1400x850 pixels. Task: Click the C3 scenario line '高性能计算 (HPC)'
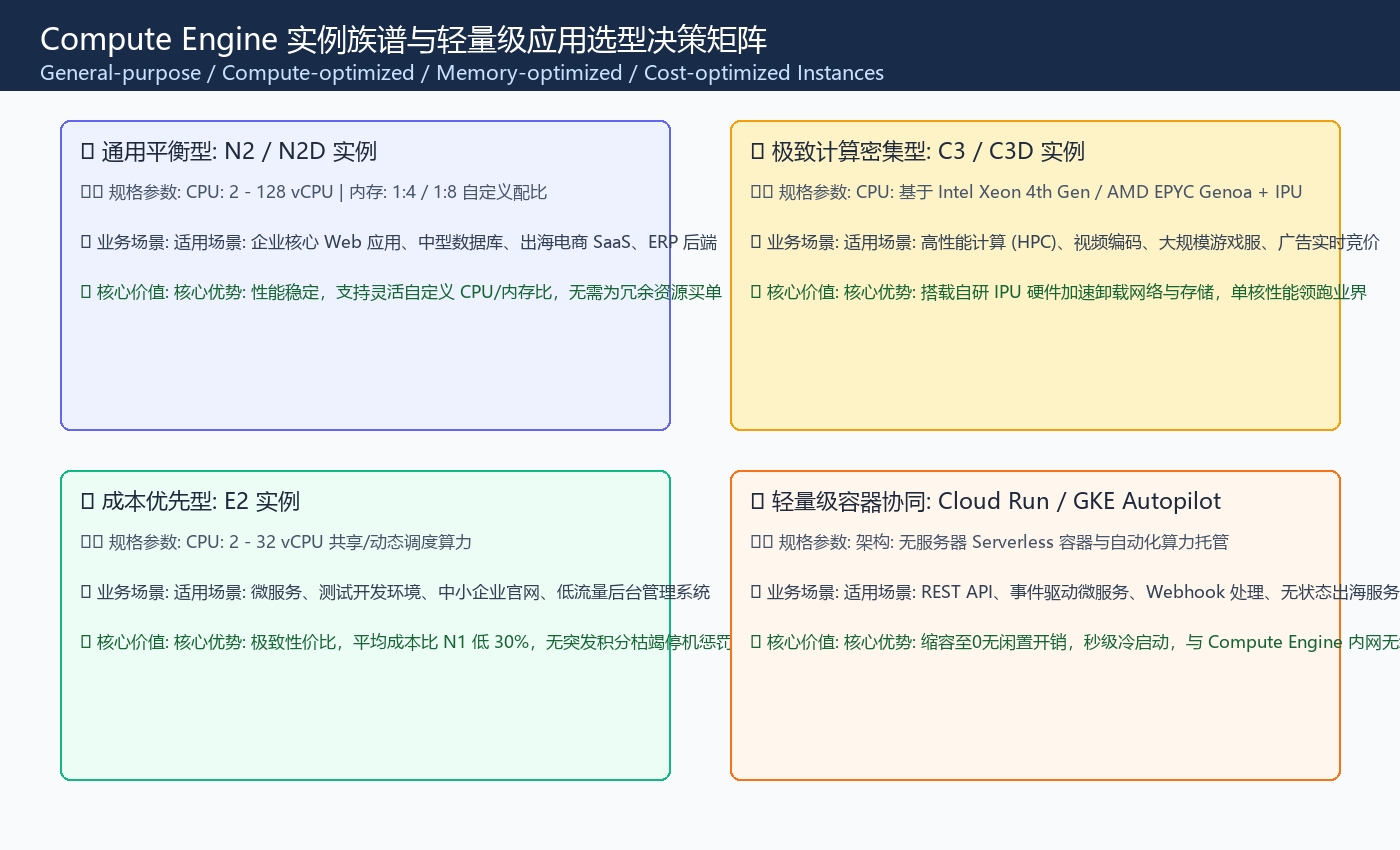click(x=1065, y=242)
